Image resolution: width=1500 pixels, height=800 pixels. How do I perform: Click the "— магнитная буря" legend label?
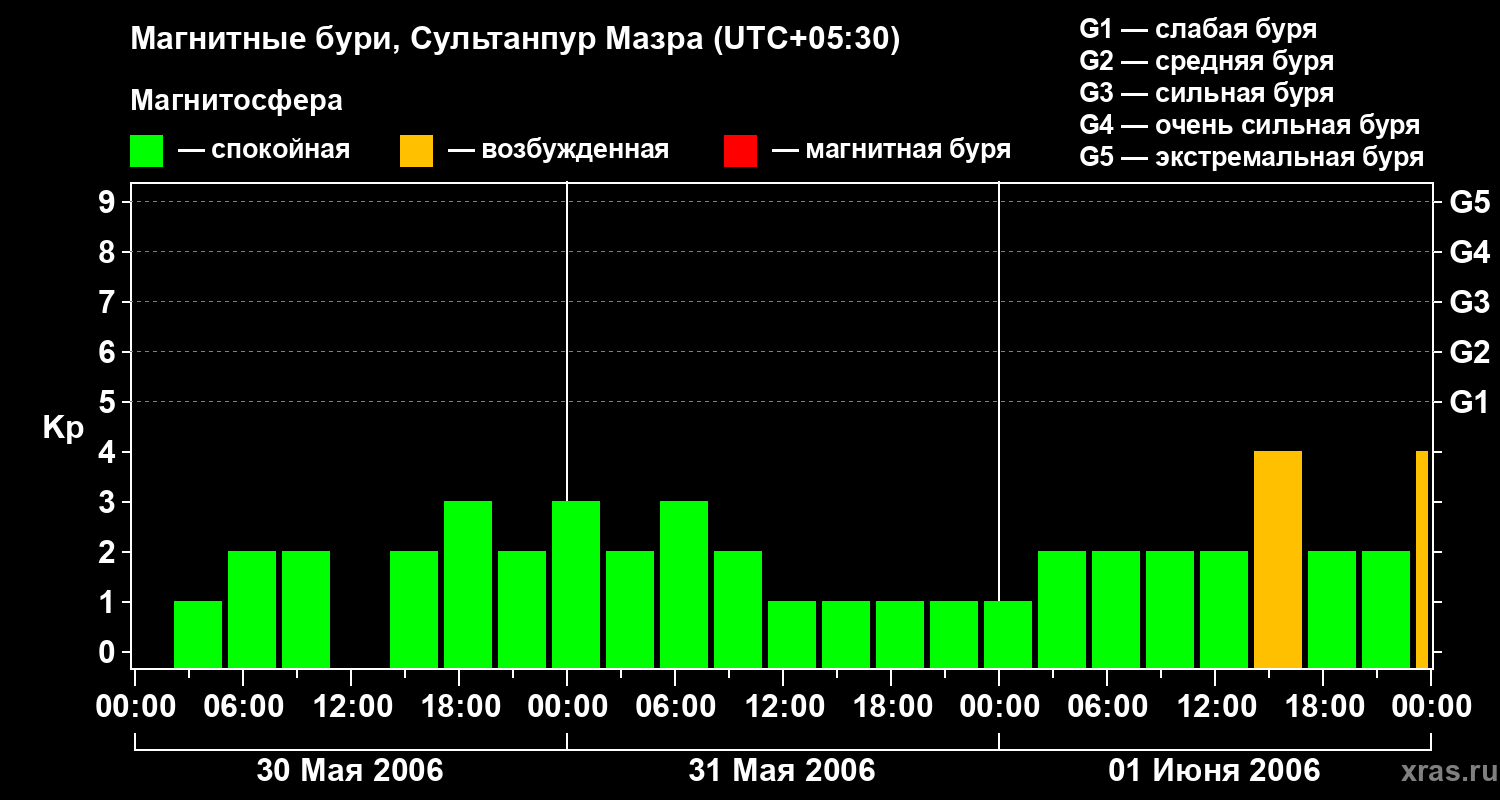[891, 150]
